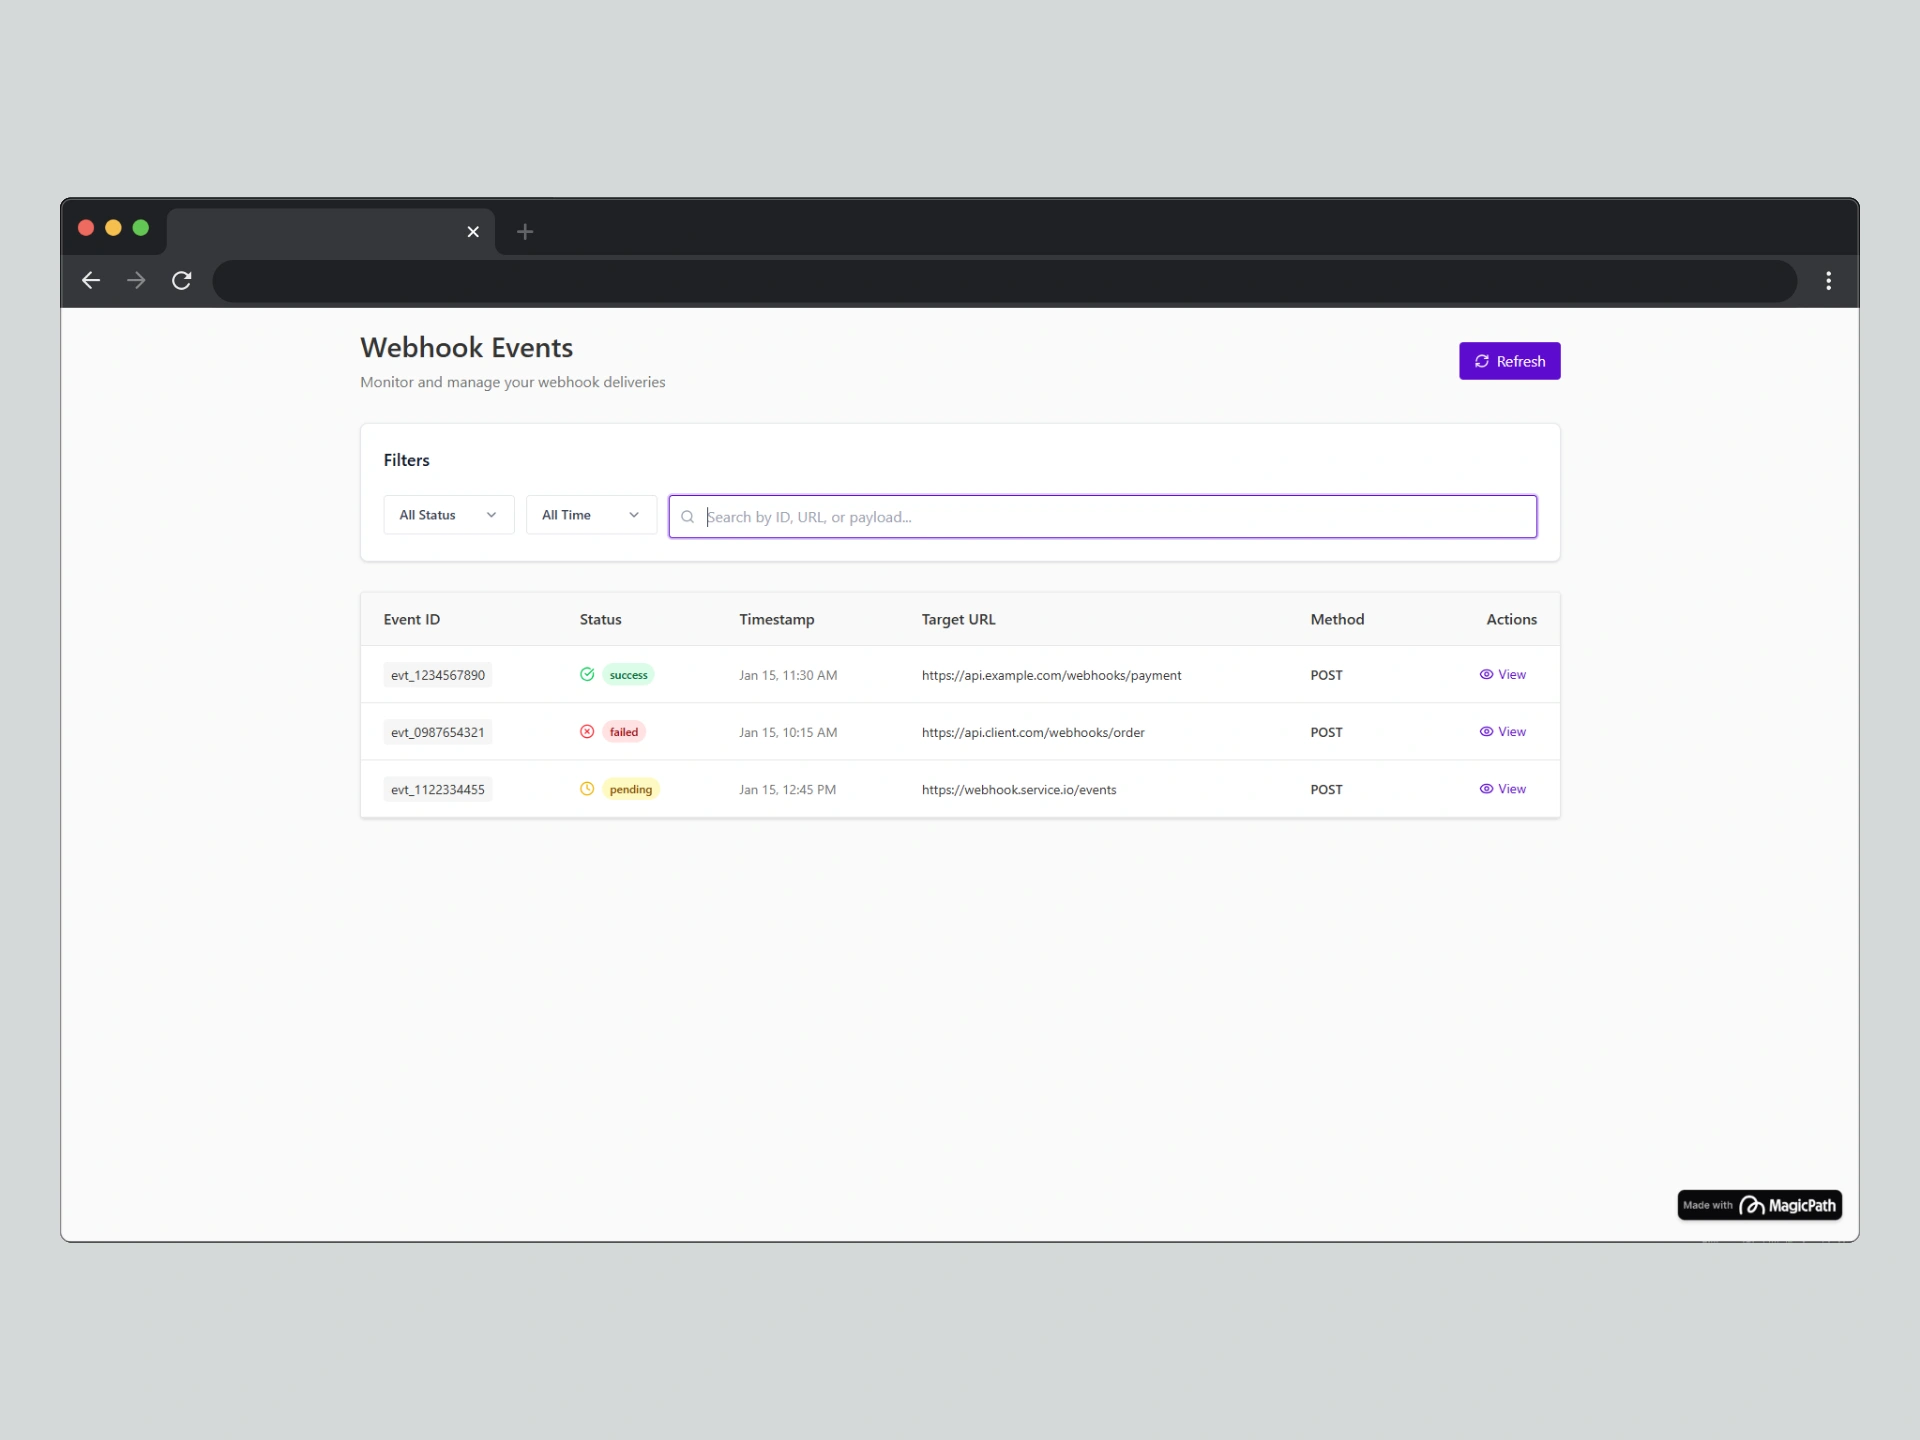The height and width of the screenshot is (1440, 1920).
Task: Open a new browser tab
Action: [525, 232]
